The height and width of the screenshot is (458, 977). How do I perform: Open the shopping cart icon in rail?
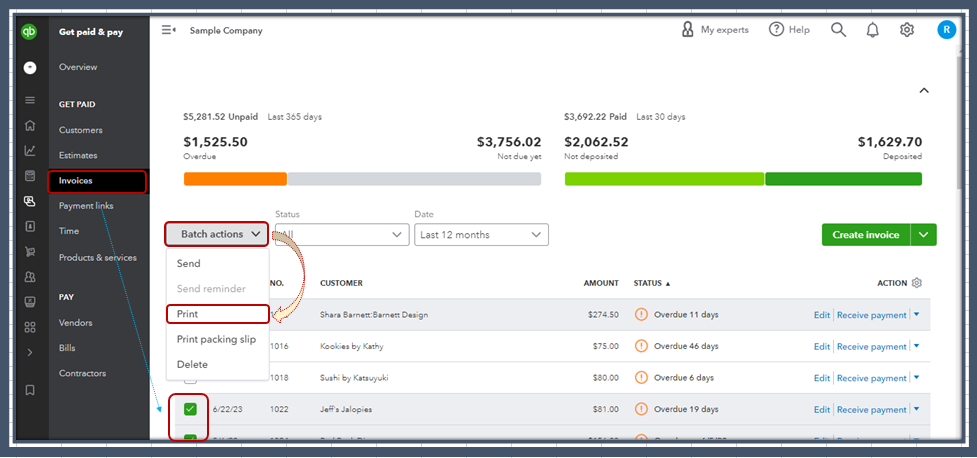point(29,252)
